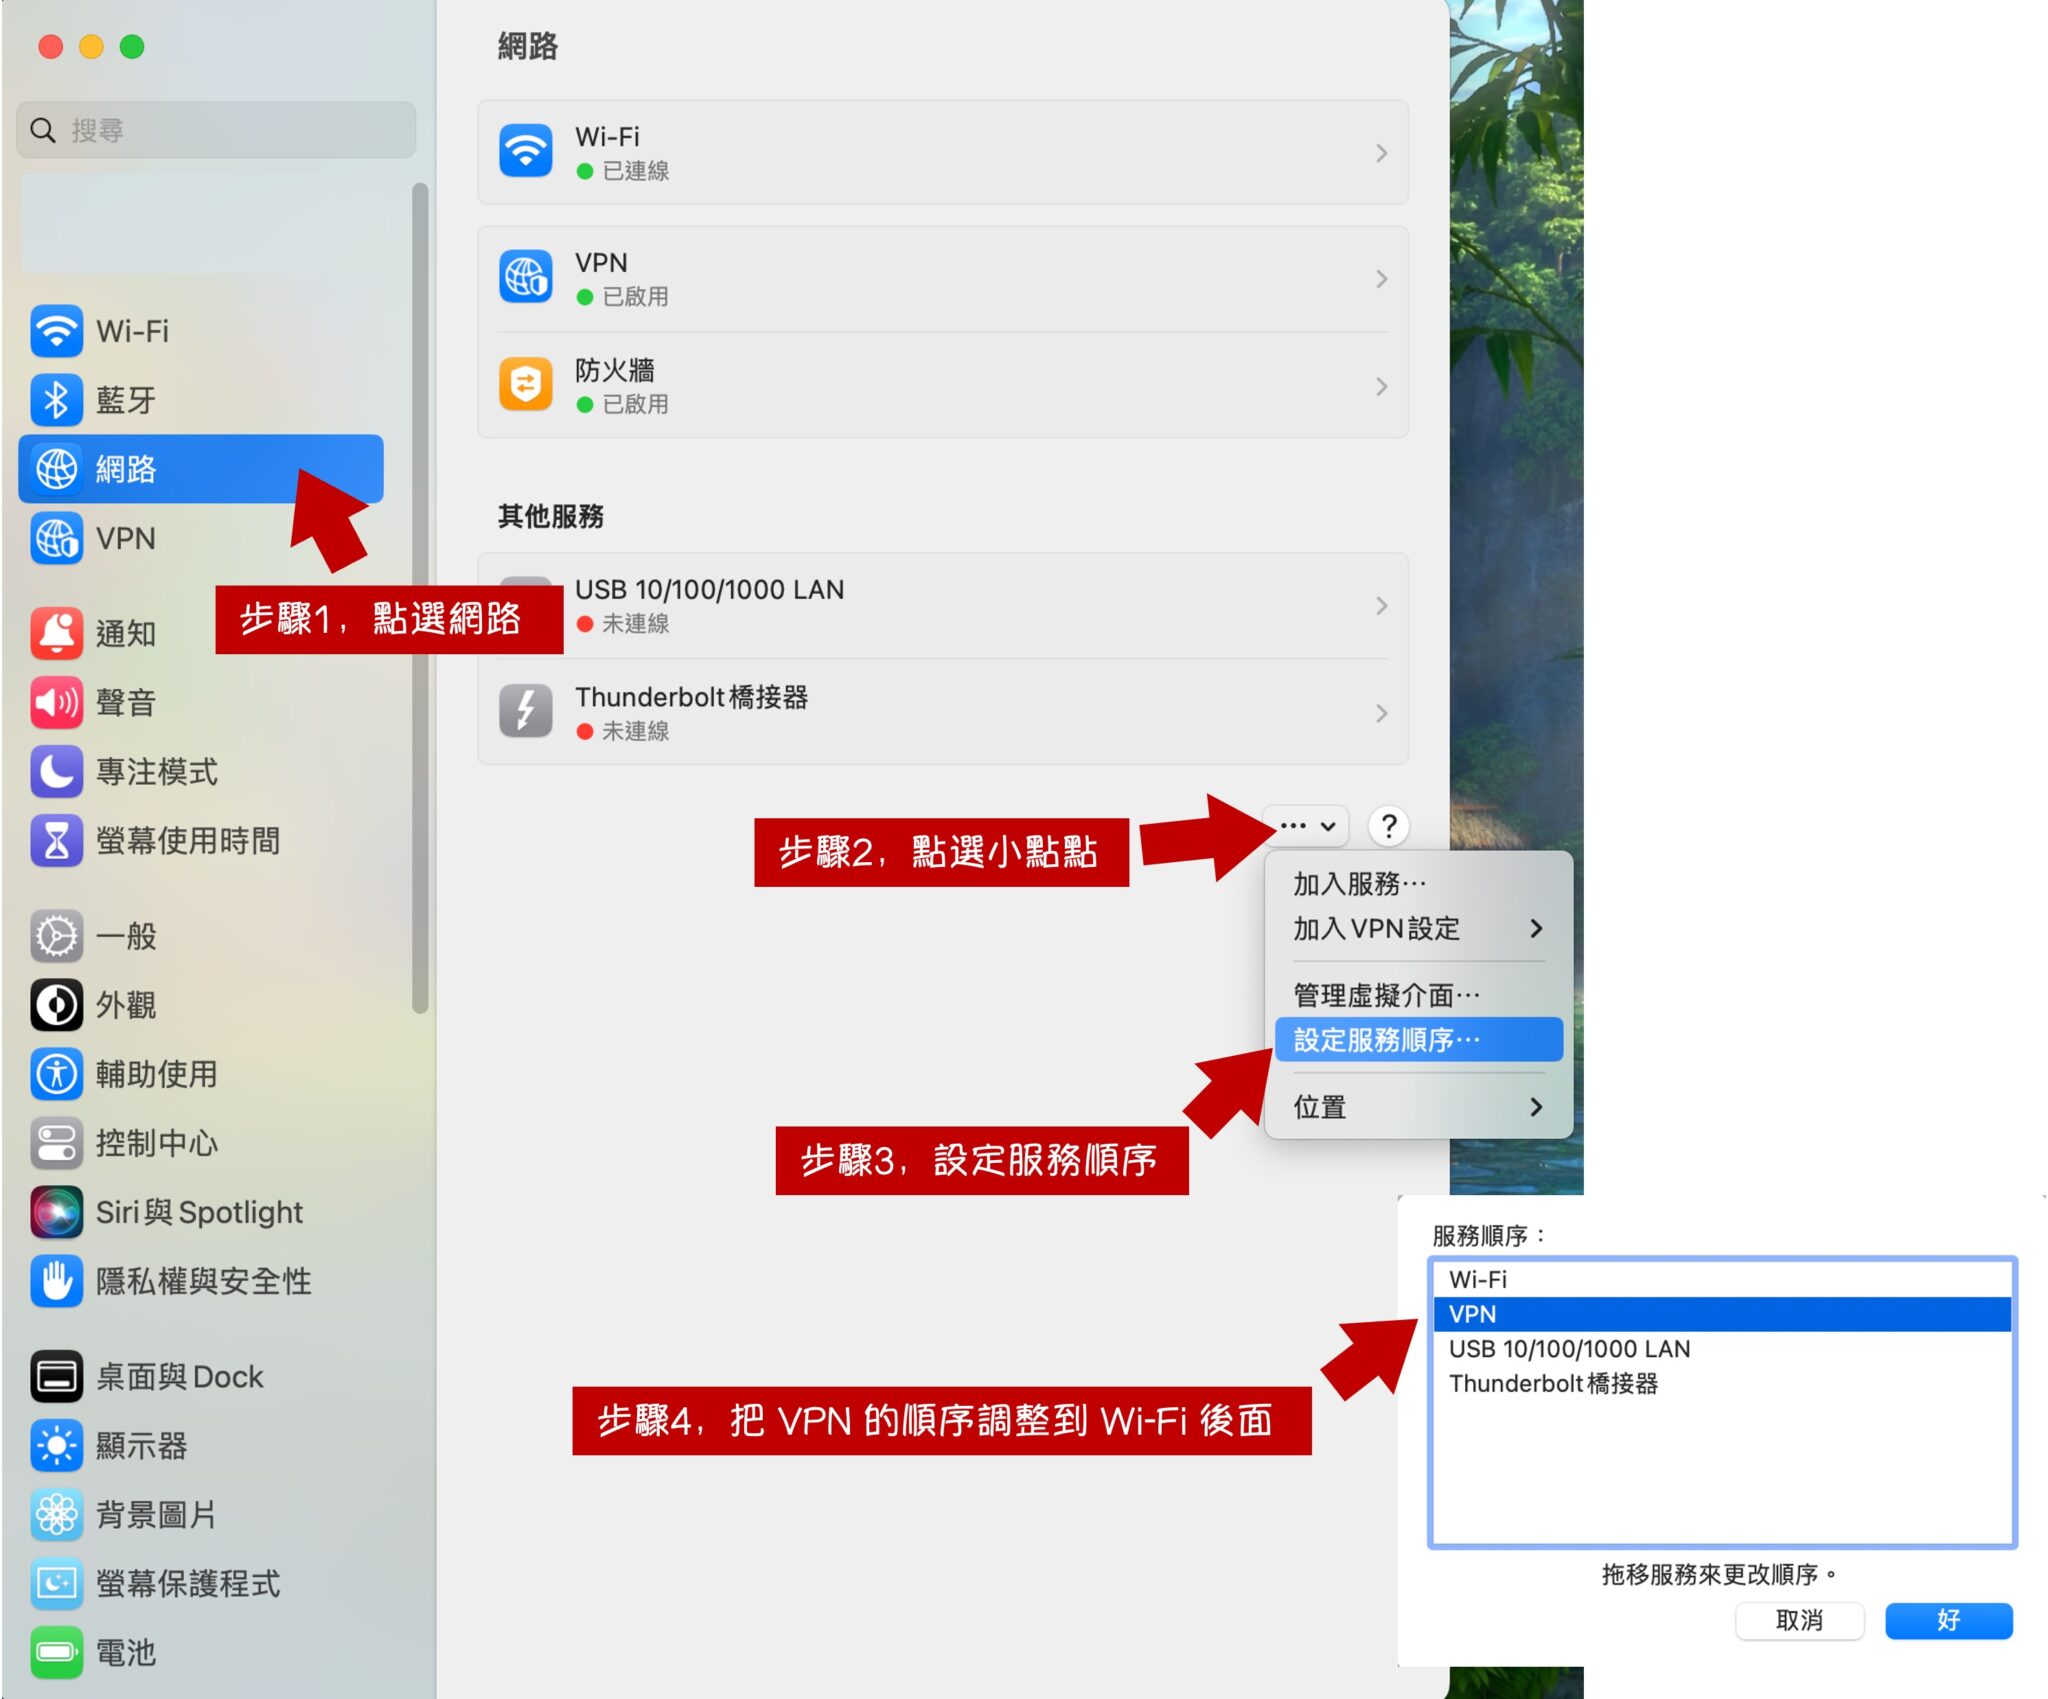The width and height of the screenshot is (2048, 1699).
Task: Expand USB 10/100/1000 LAN row chevron
Action: (x=1382, y=606)
